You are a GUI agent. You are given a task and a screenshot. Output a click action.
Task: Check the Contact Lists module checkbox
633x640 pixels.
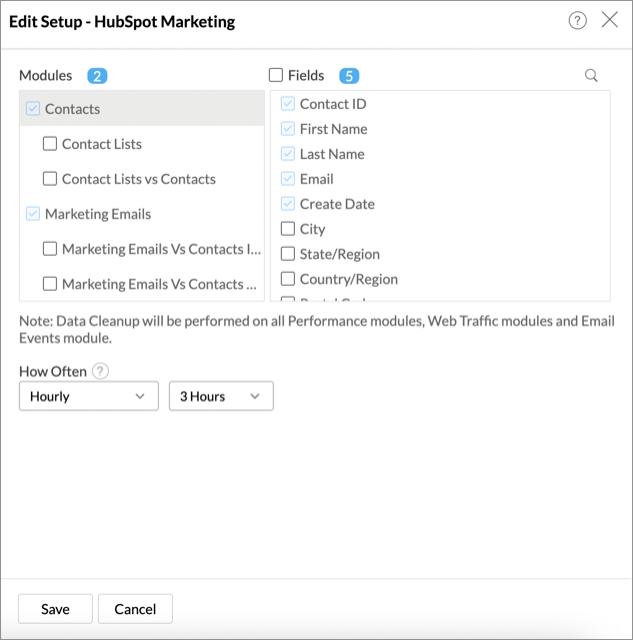(50, 144)
